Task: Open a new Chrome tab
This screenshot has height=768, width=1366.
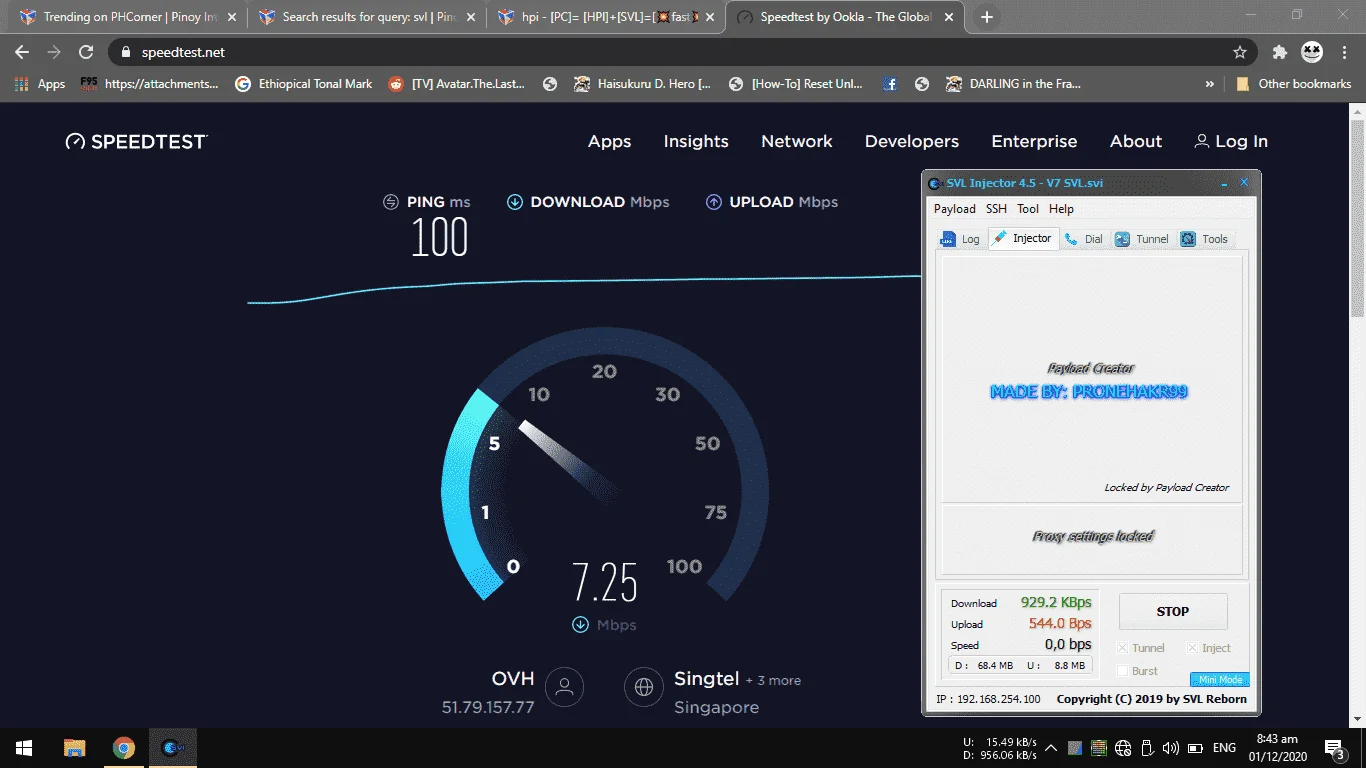Action: coord(987,17)
